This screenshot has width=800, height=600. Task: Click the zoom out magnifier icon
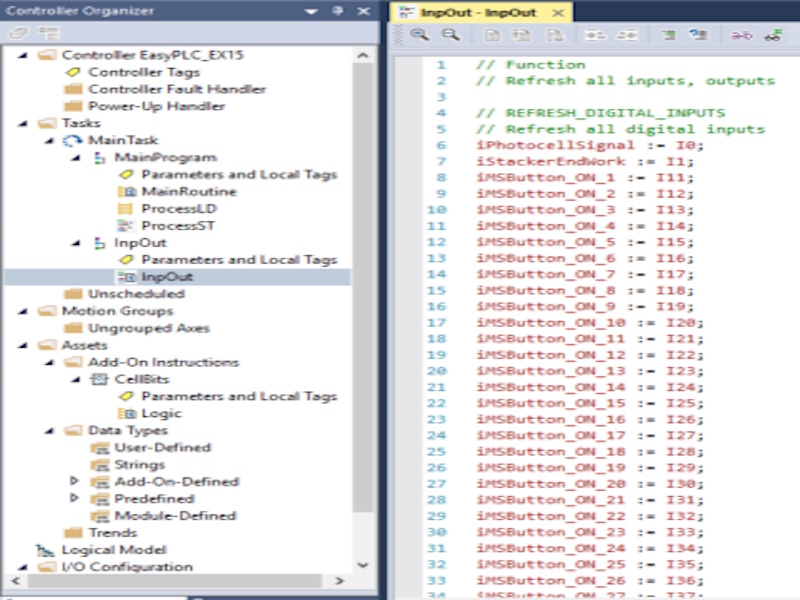[x=450, y=35]
